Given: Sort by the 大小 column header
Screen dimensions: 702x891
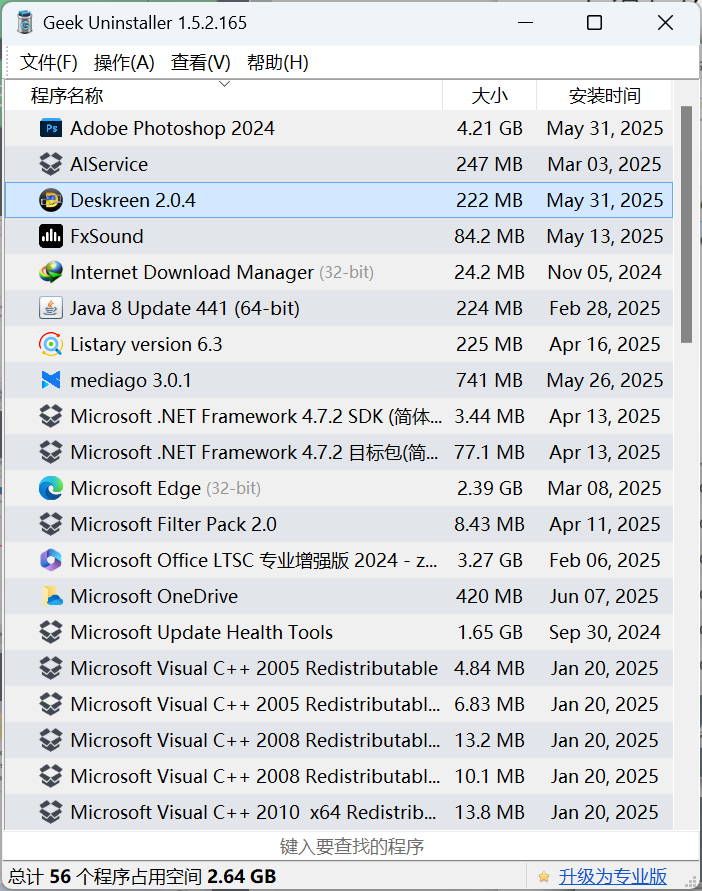Looking at the screenshot, I should pyautogui.click(x=489, y=95).
